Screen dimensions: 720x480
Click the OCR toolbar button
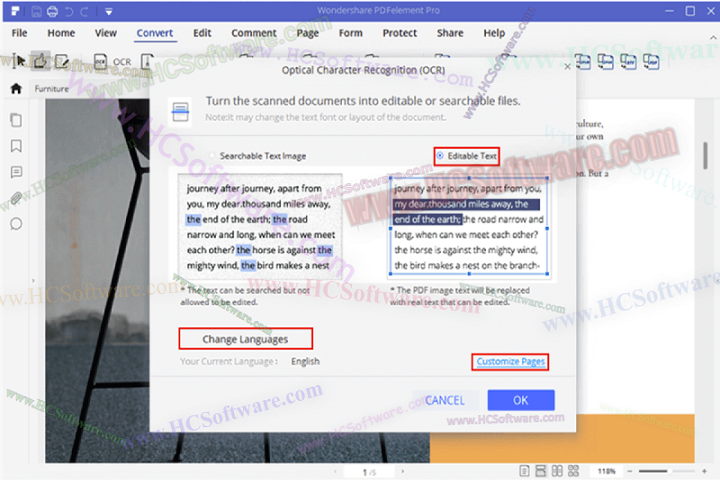point(113,62)
